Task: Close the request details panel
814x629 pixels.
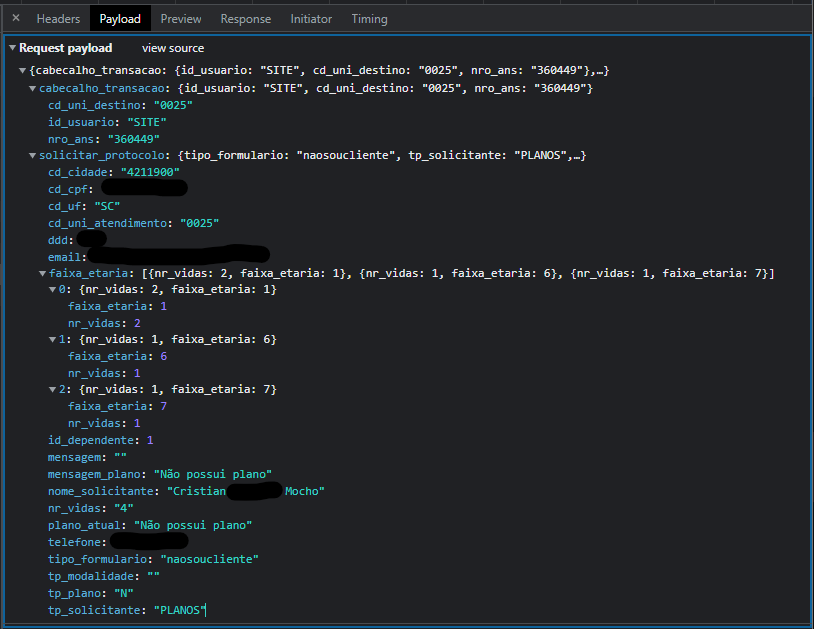Action: 16,18
